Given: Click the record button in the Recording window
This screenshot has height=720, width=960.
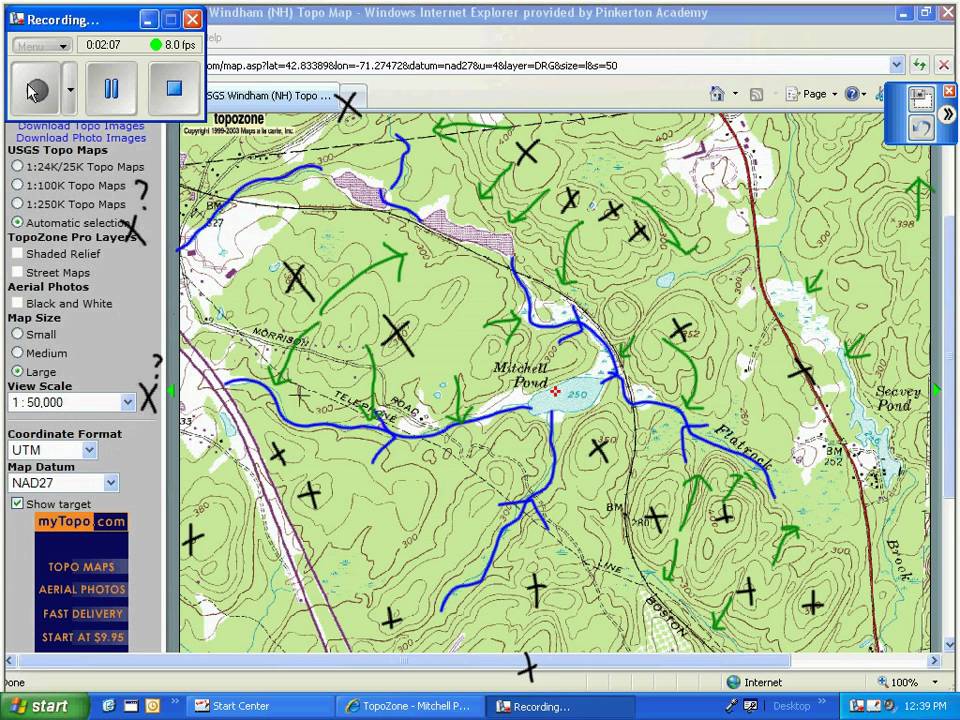Looking at the screenshot, I should click(x=36, y=89).
